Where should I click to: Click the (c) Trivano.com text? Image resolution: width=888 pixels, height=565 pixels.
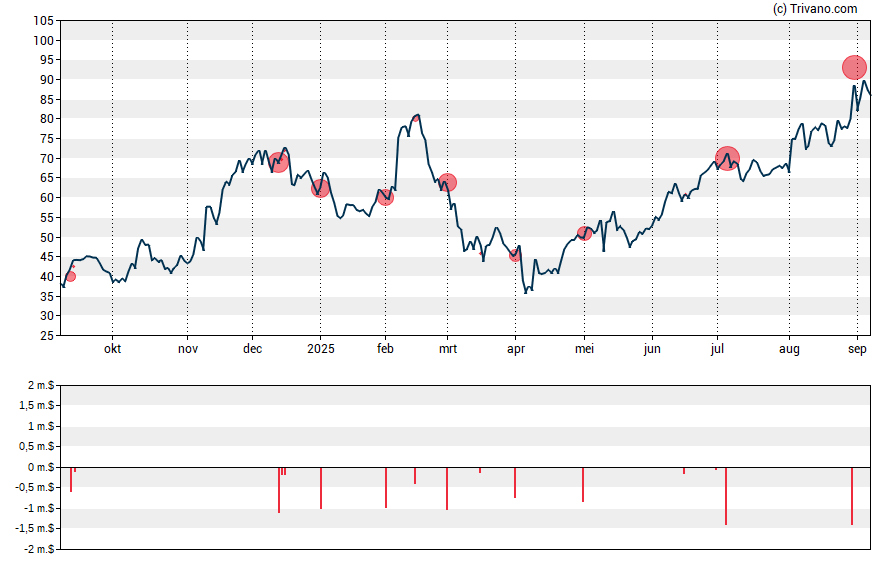tap(815, 8)
